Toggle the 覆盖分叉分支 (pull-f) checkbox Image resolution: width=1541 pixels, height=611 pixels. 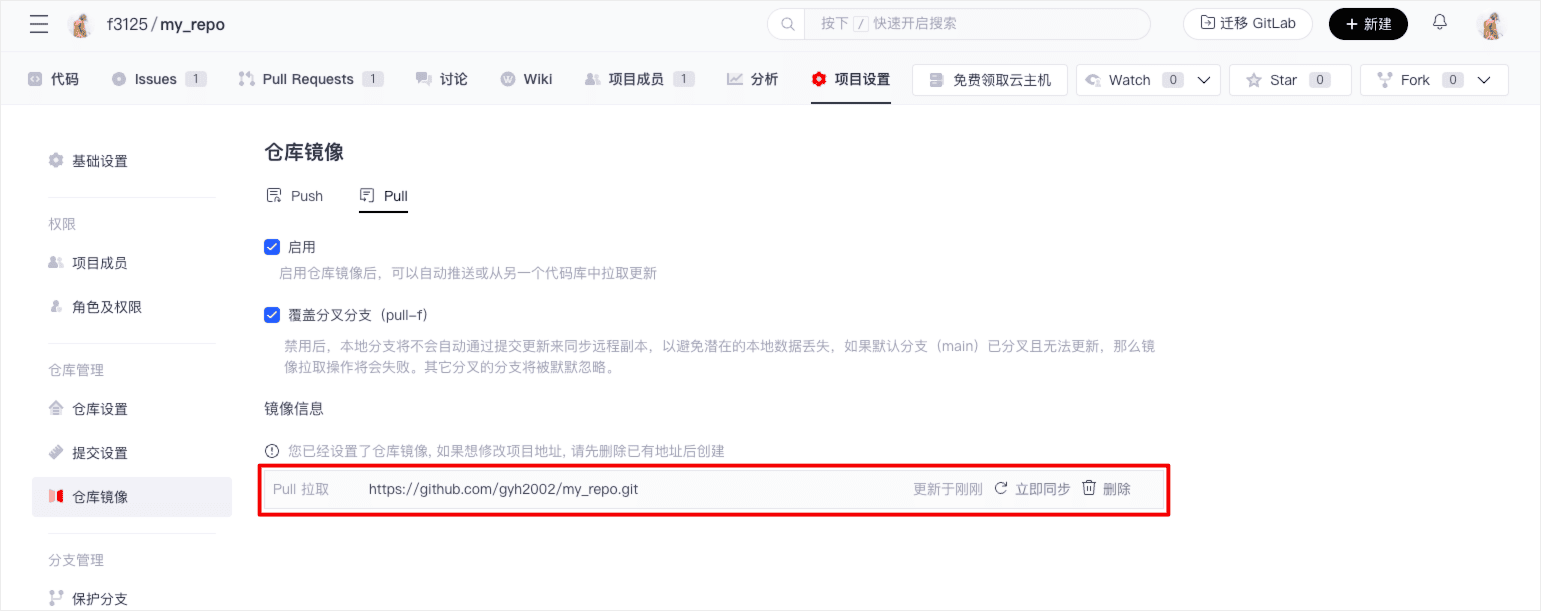coord(271,315)
